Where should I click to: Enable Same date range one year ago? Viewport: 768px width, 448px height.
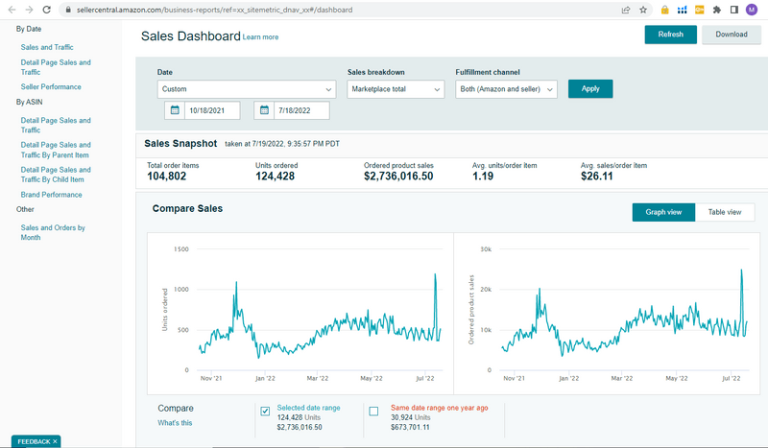click(x=373, y=411)
